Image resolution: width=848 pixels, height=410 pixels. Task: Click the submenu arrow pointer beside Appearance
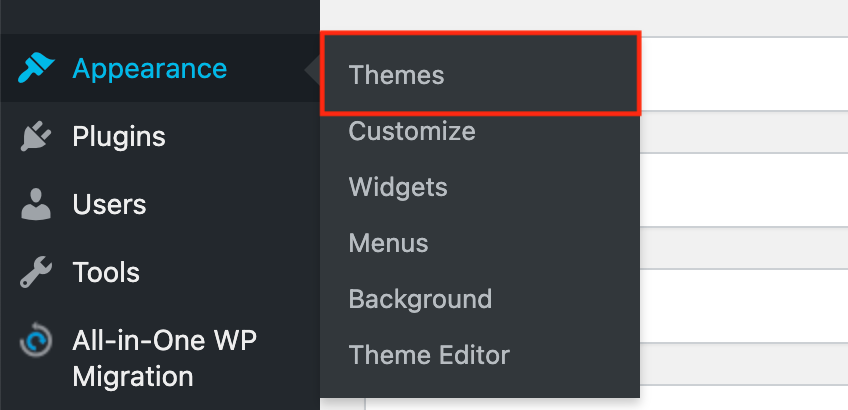312,70
